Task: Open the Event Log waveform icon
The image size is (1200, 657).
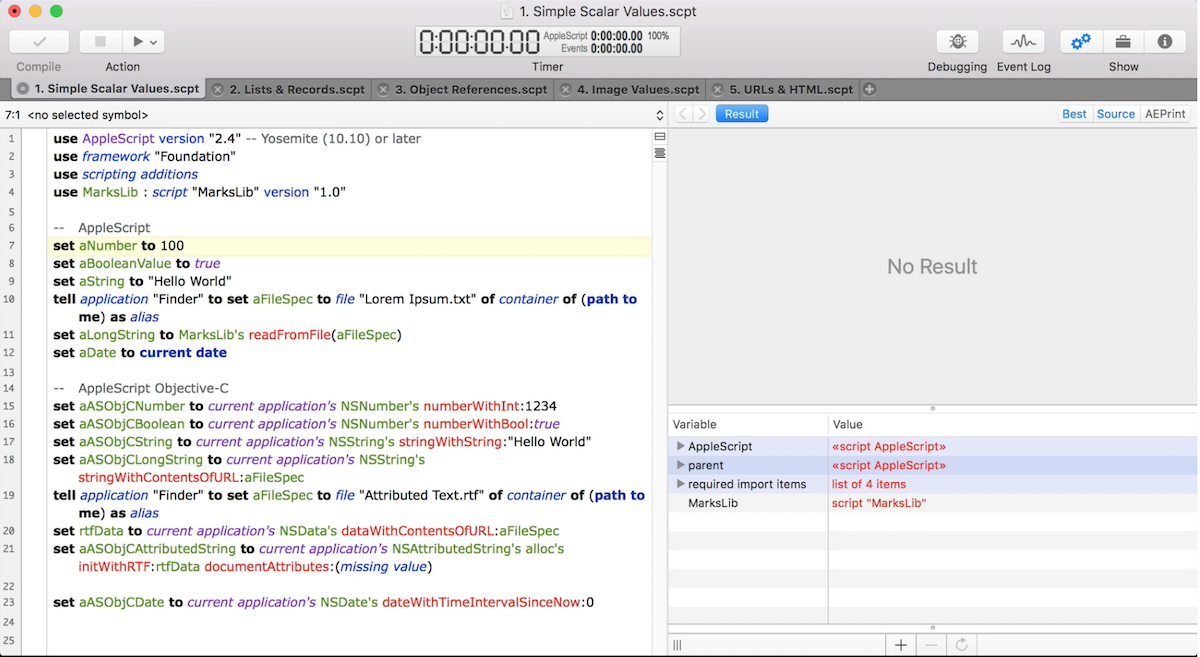Action: point(1023,42)
